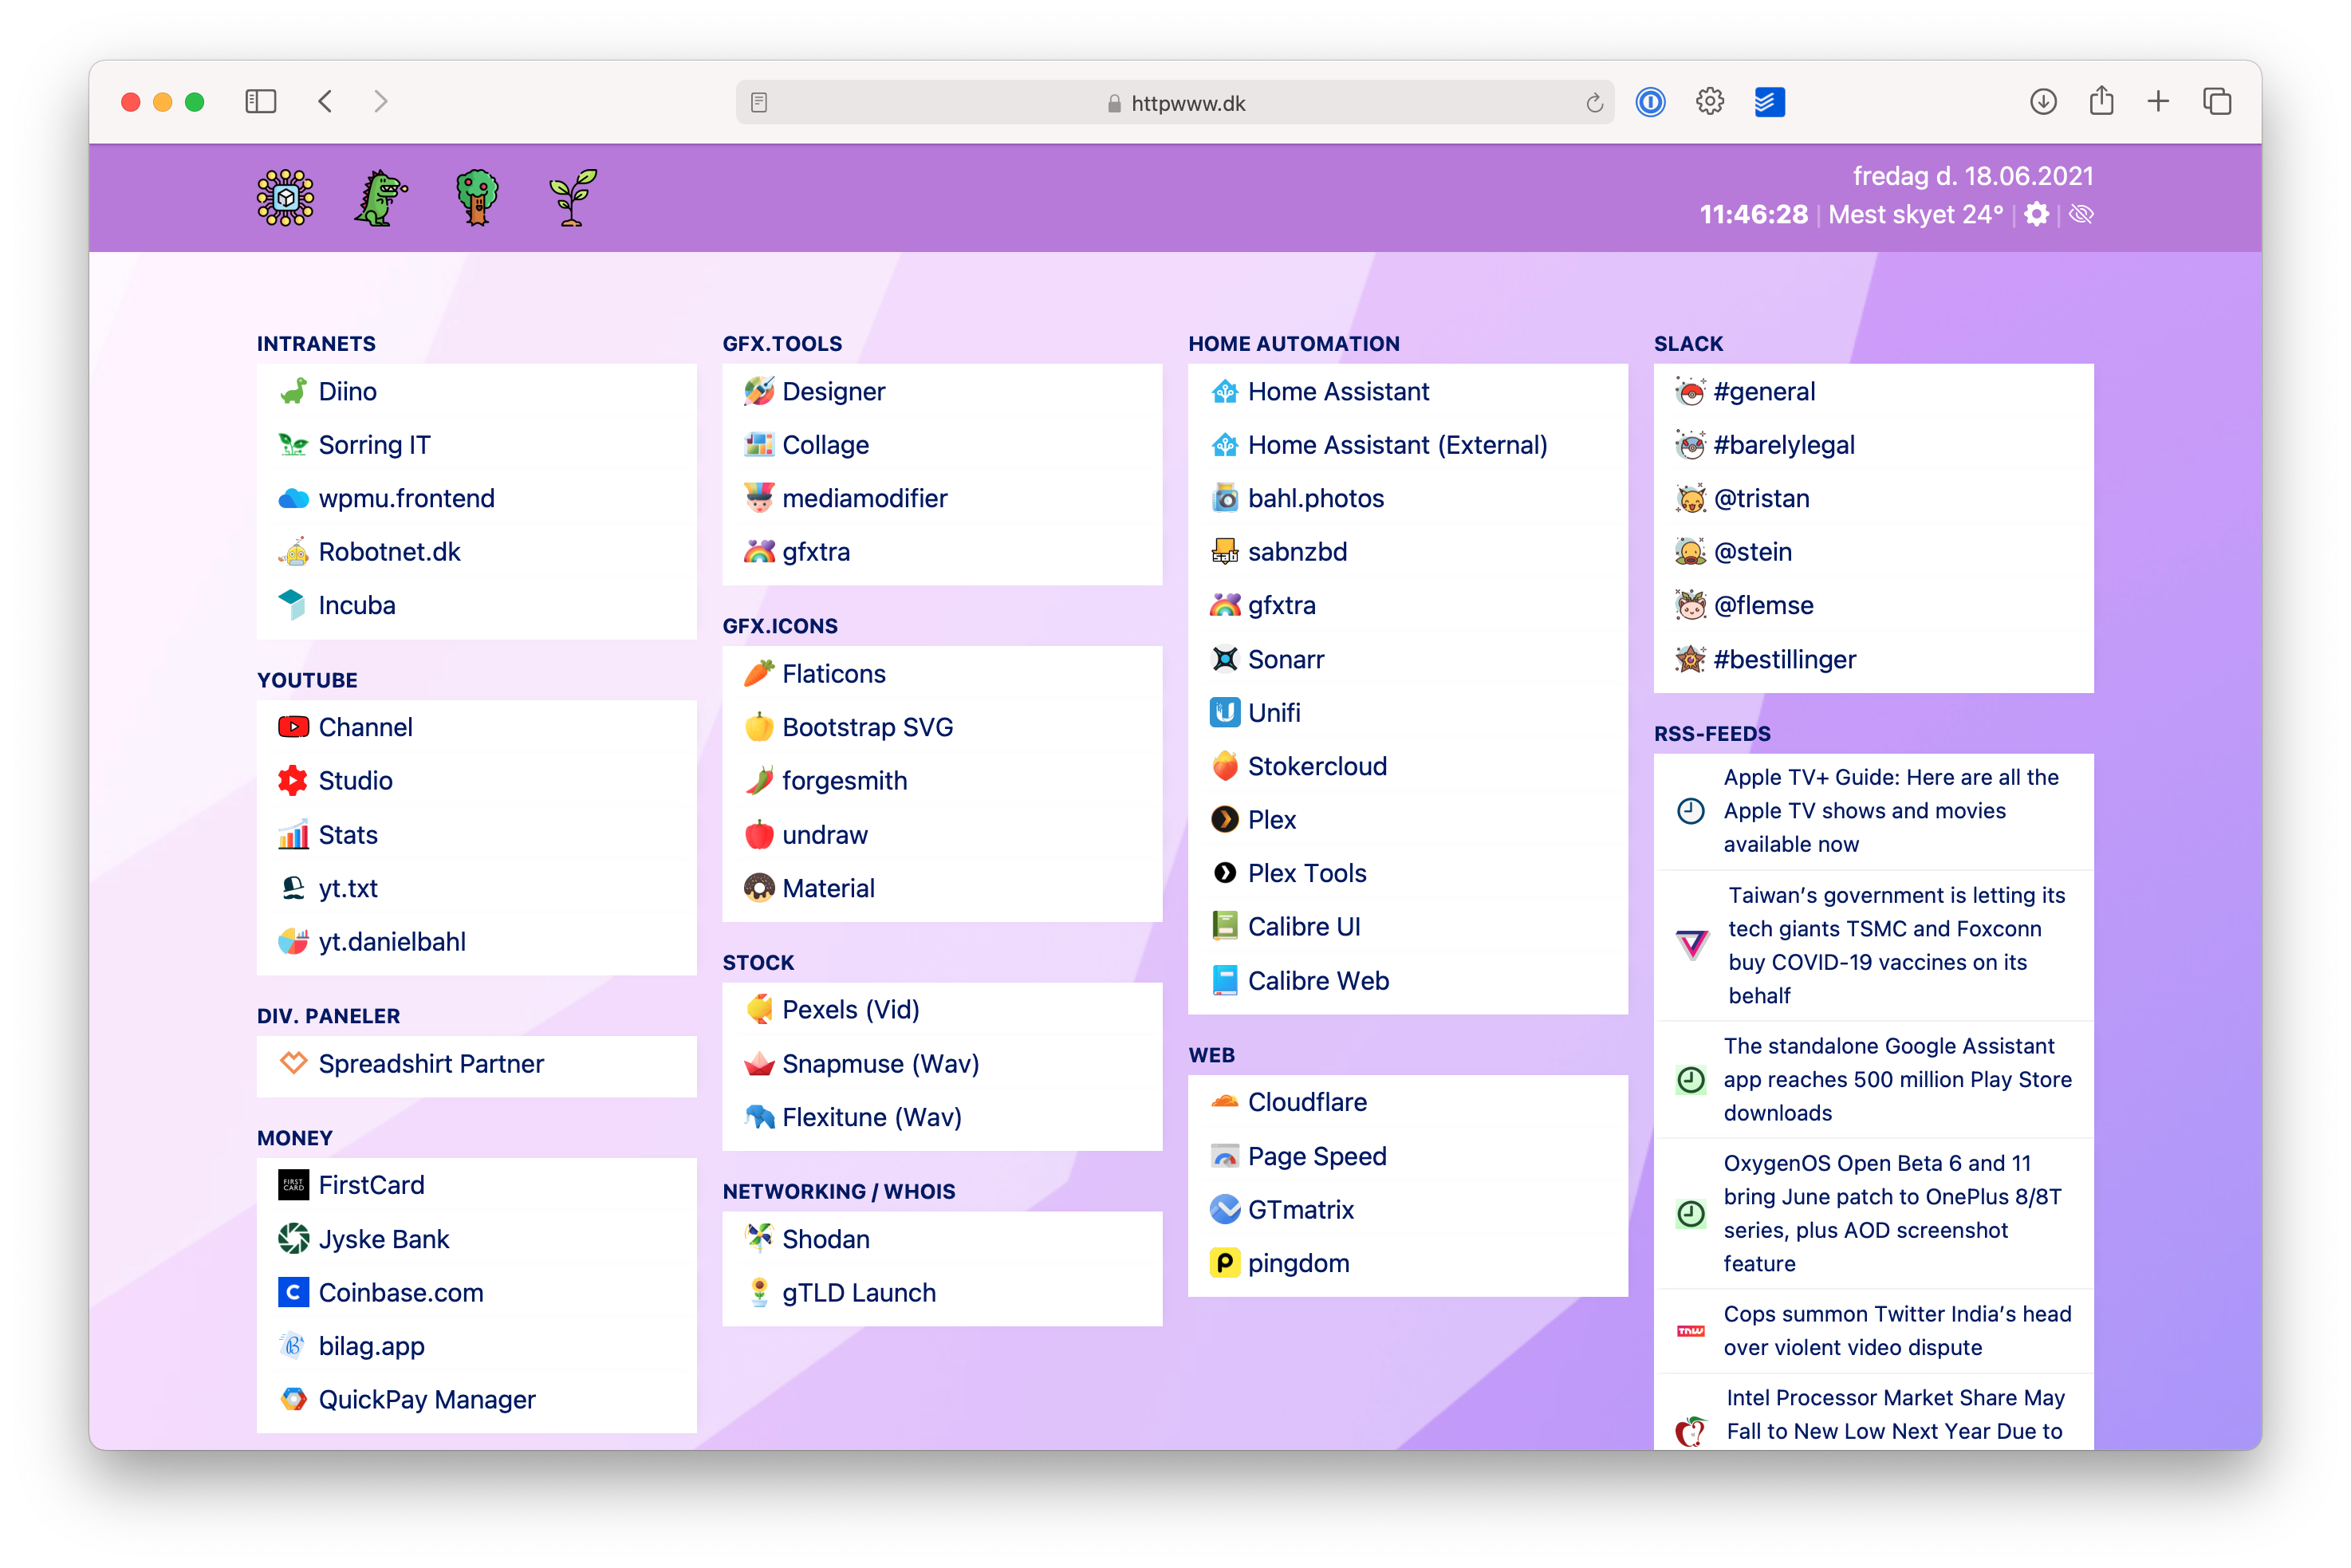Open the page settings gear beside the weather
Image resolution: width=2351 pixels, height=1568 pixels.
click(x=2036, y=215)
